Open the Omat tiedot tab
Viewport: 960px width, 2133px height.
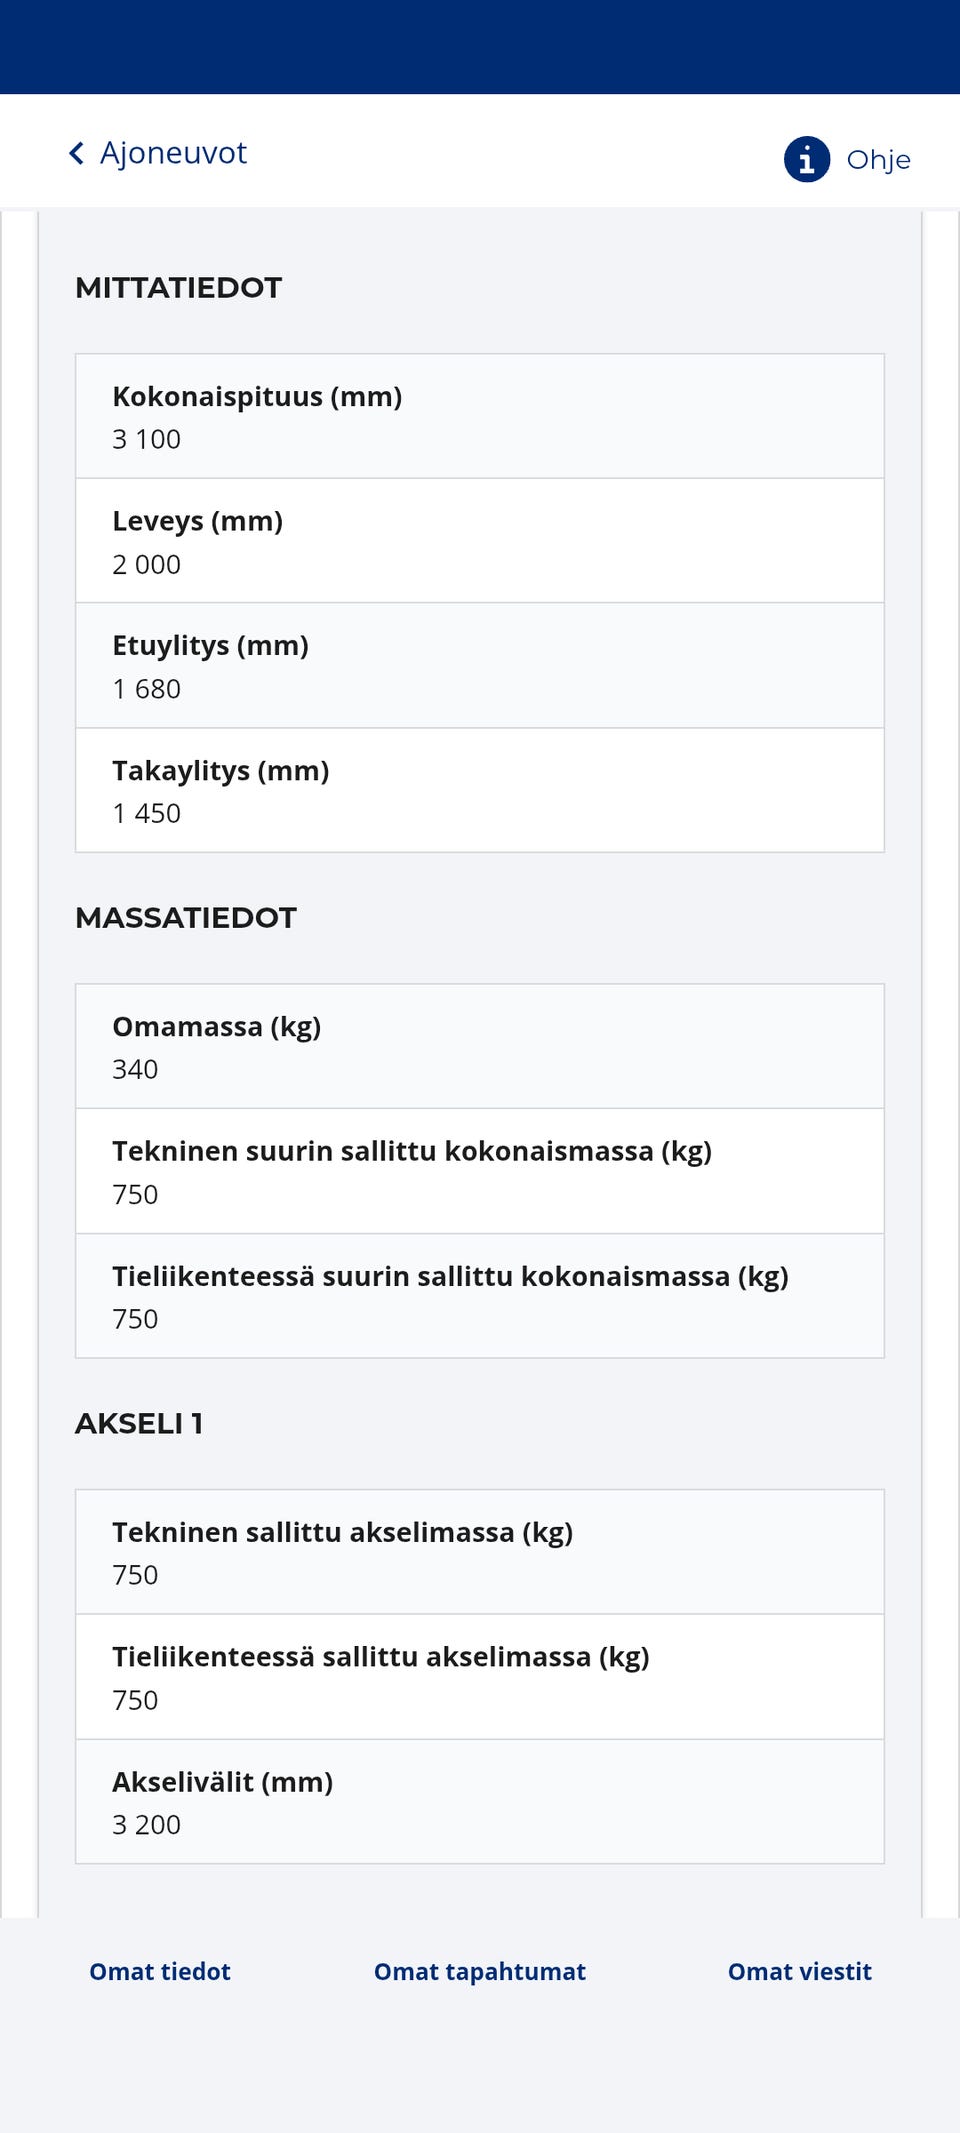point(160,1971)
